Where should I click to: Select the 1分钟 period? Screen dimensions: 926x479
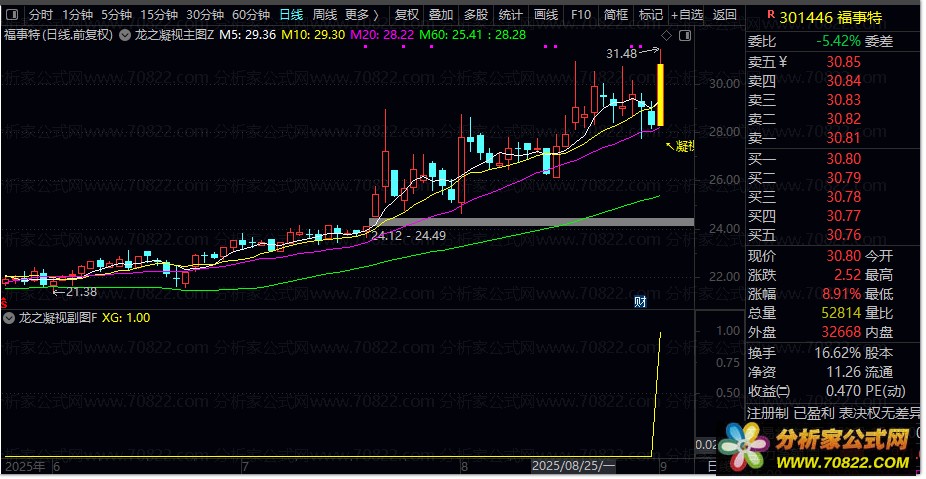click(x=77, y=15)
